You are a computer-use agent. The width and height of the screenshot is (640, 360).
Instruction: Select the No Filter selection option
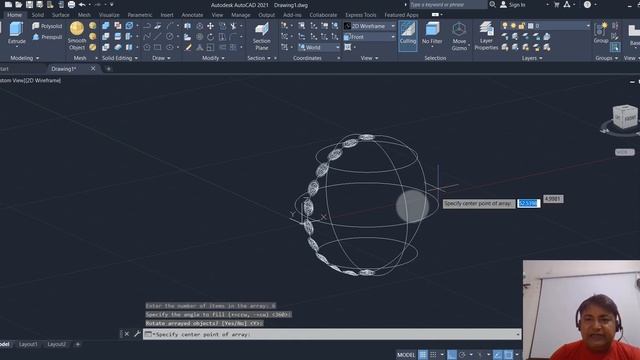[432, 33]
